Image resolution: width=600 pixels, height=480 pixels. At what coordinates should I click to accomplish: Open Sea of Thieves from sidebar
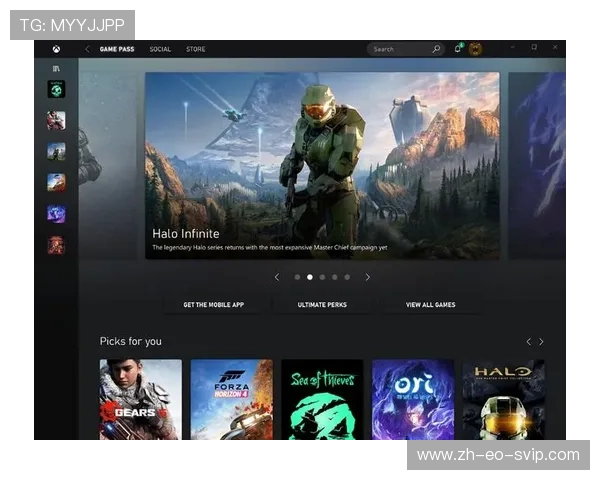pyautogui.click(x=56, y=90)
